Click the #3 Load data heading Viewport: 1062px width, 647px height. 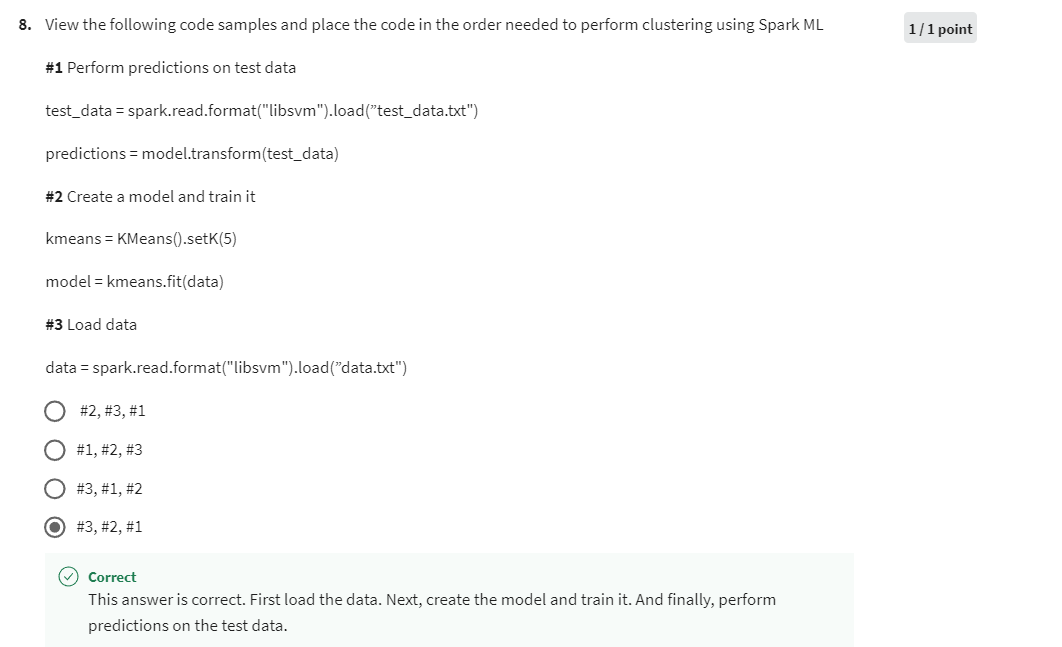click(x=90, y=324)
